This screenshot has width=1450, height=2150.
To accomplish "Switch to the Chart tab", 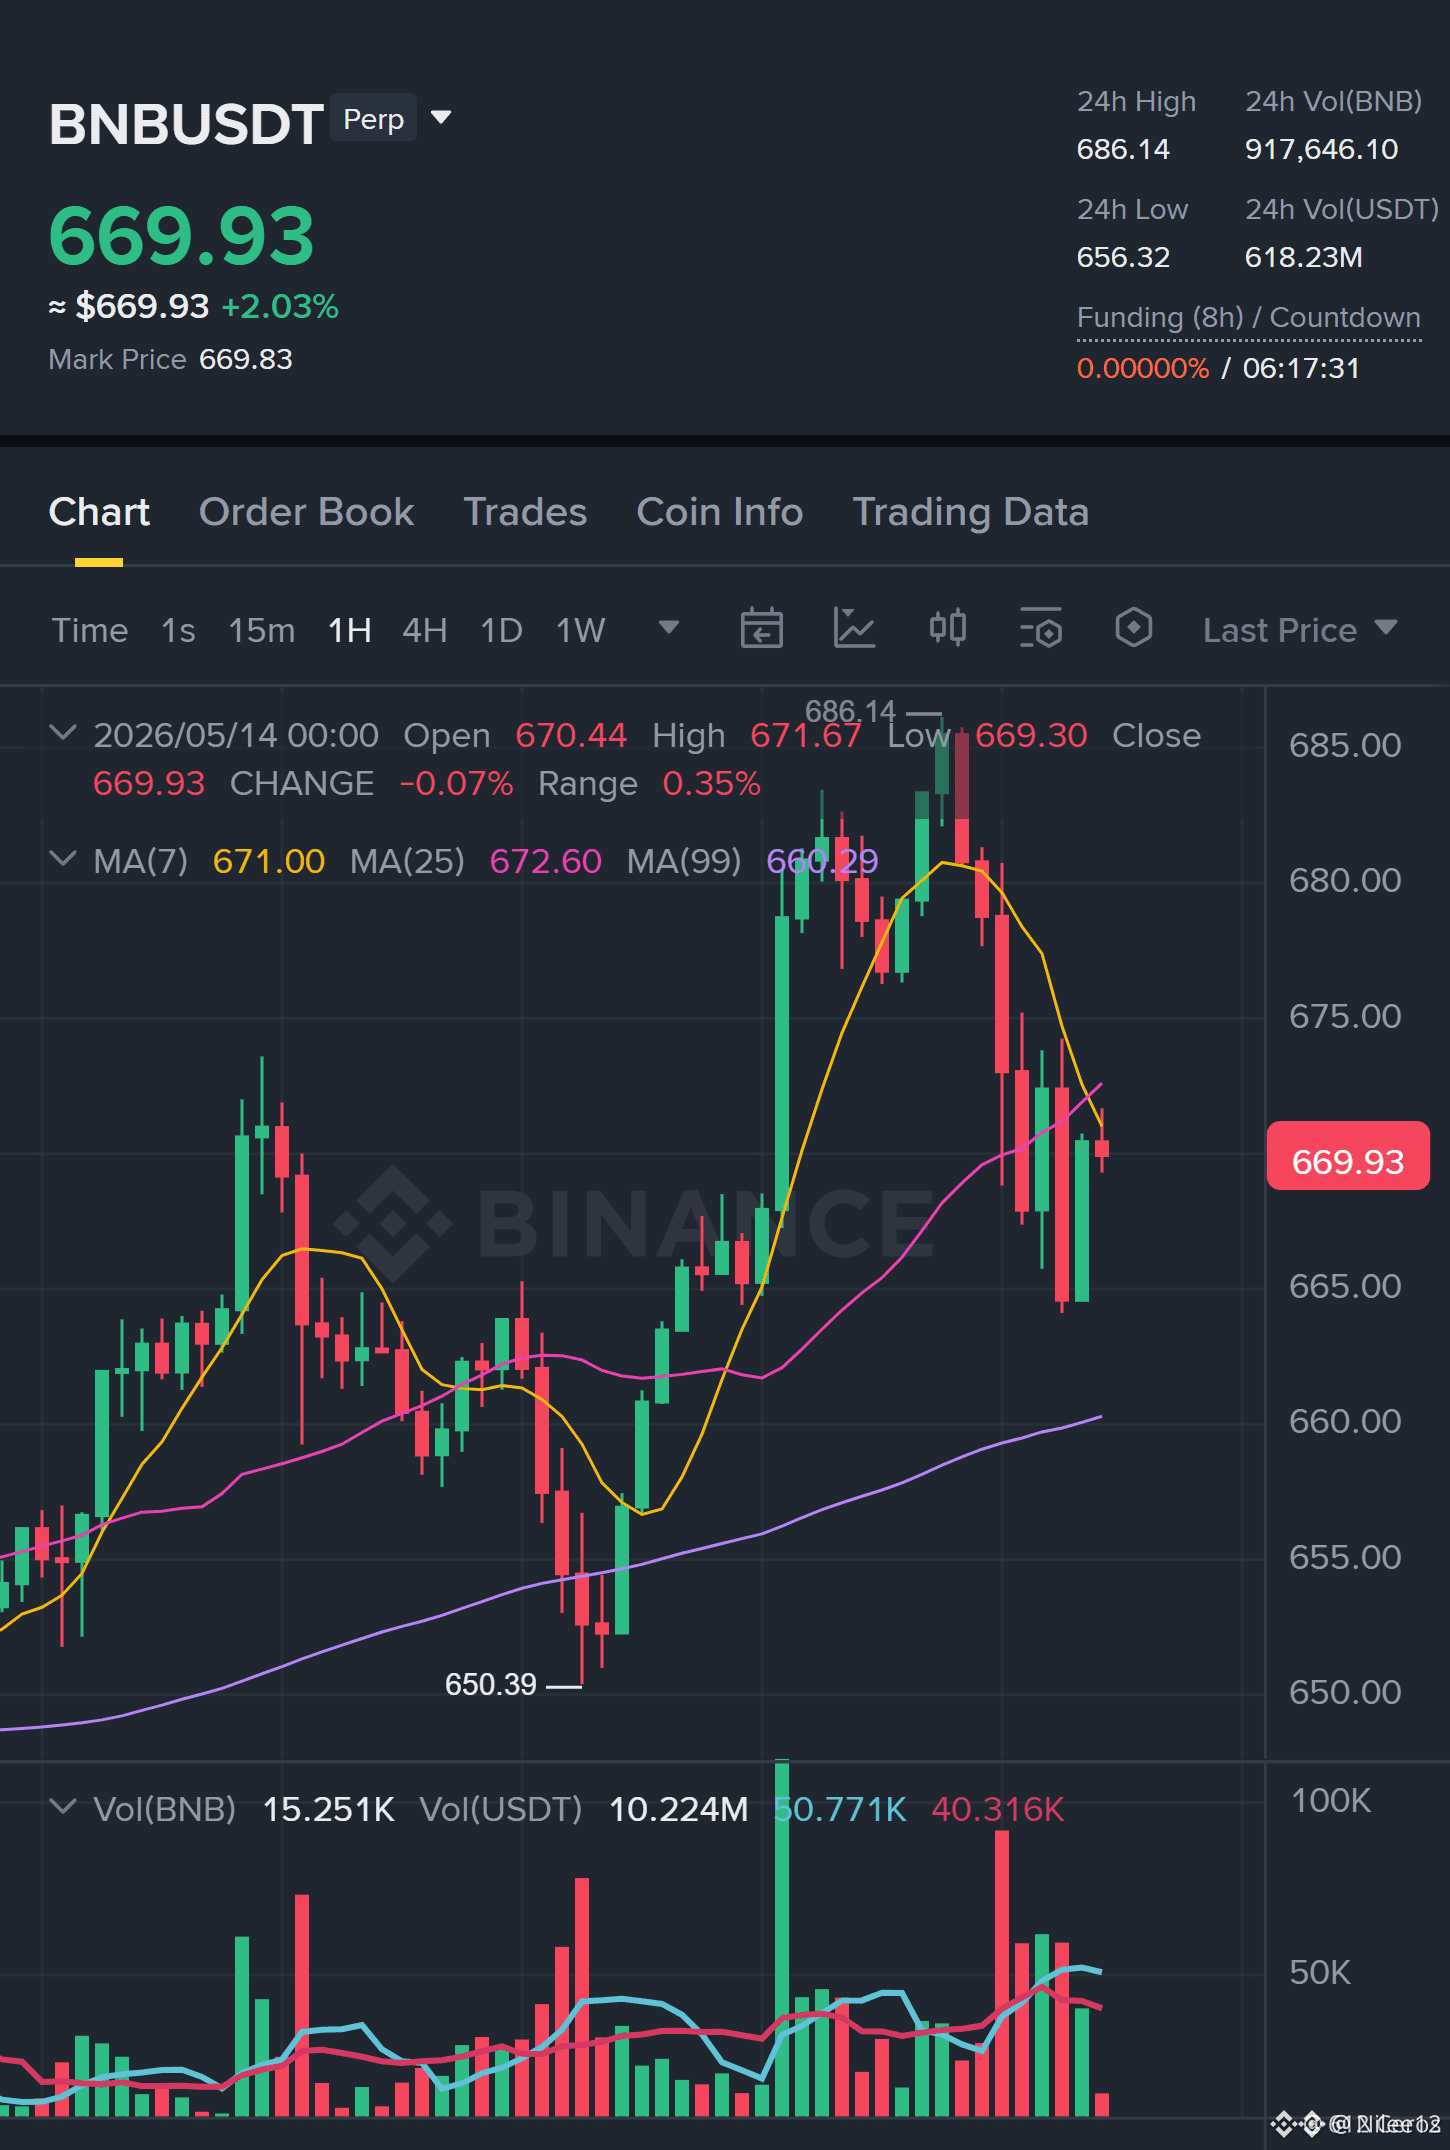I will (99, 512).
